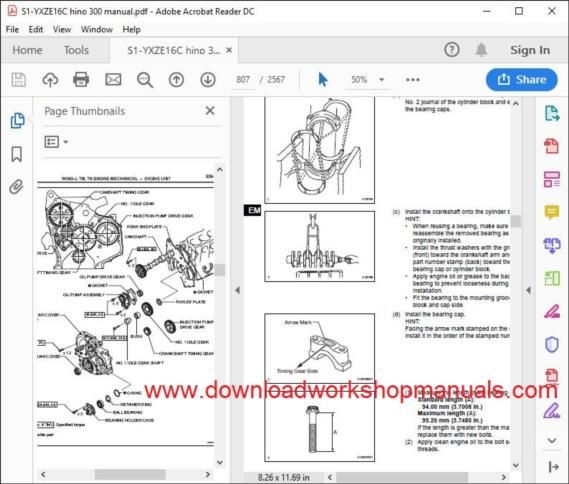Open the Edit menu
569x484 pixels.
36,29
